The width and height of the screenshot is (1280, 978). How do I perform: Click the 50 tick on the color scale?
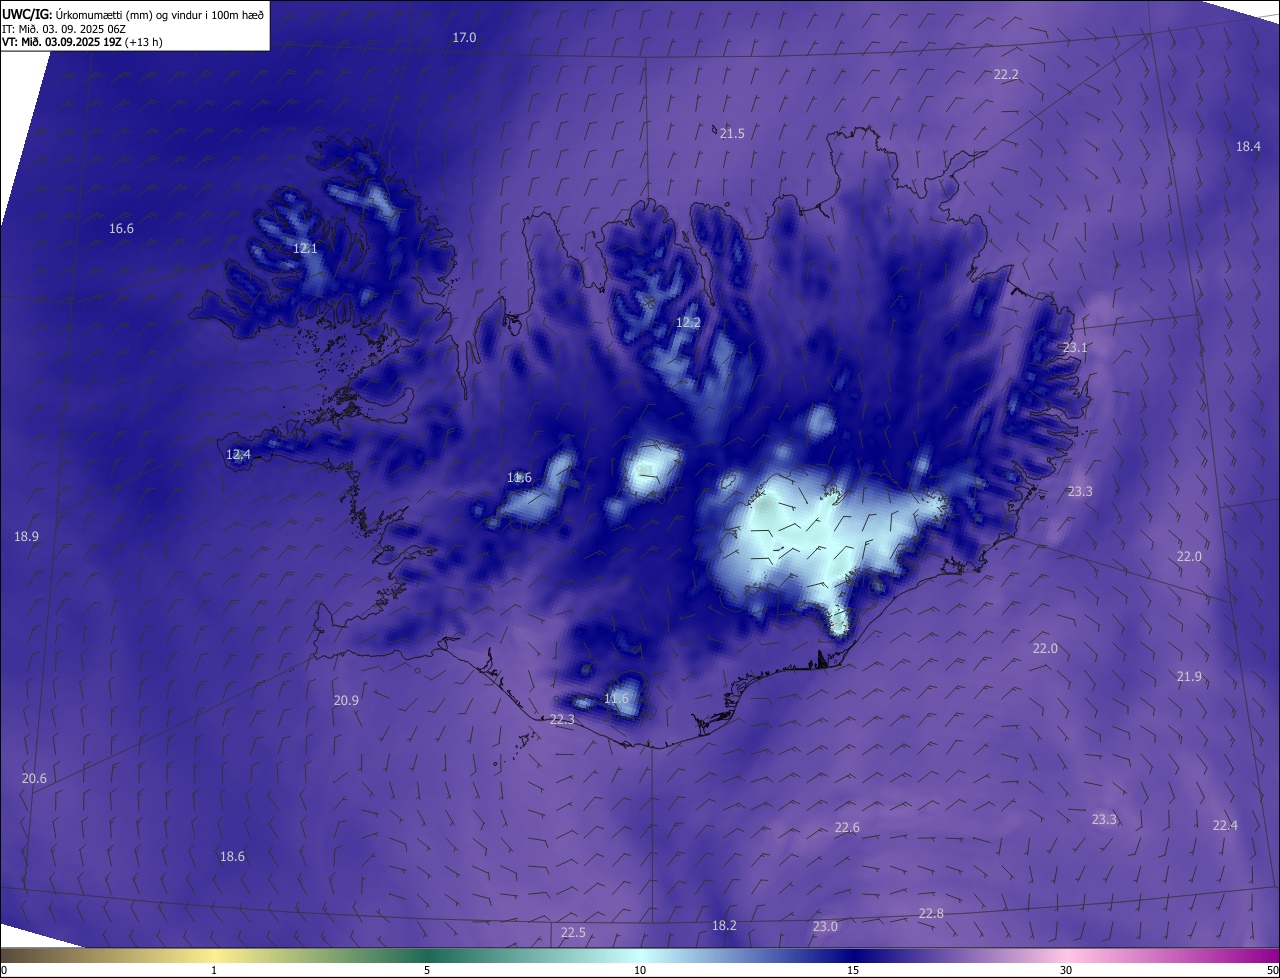[x=1272, y=970]
